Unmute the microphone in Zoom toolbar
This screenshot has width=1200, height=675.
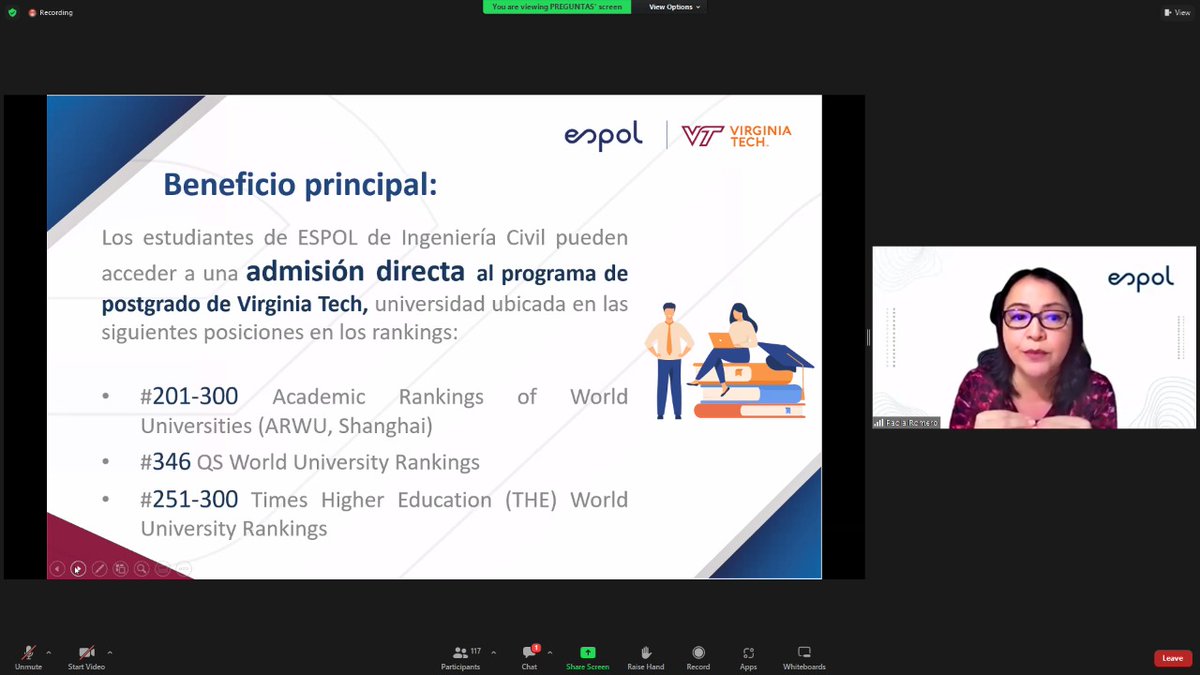tap(28, 657)
